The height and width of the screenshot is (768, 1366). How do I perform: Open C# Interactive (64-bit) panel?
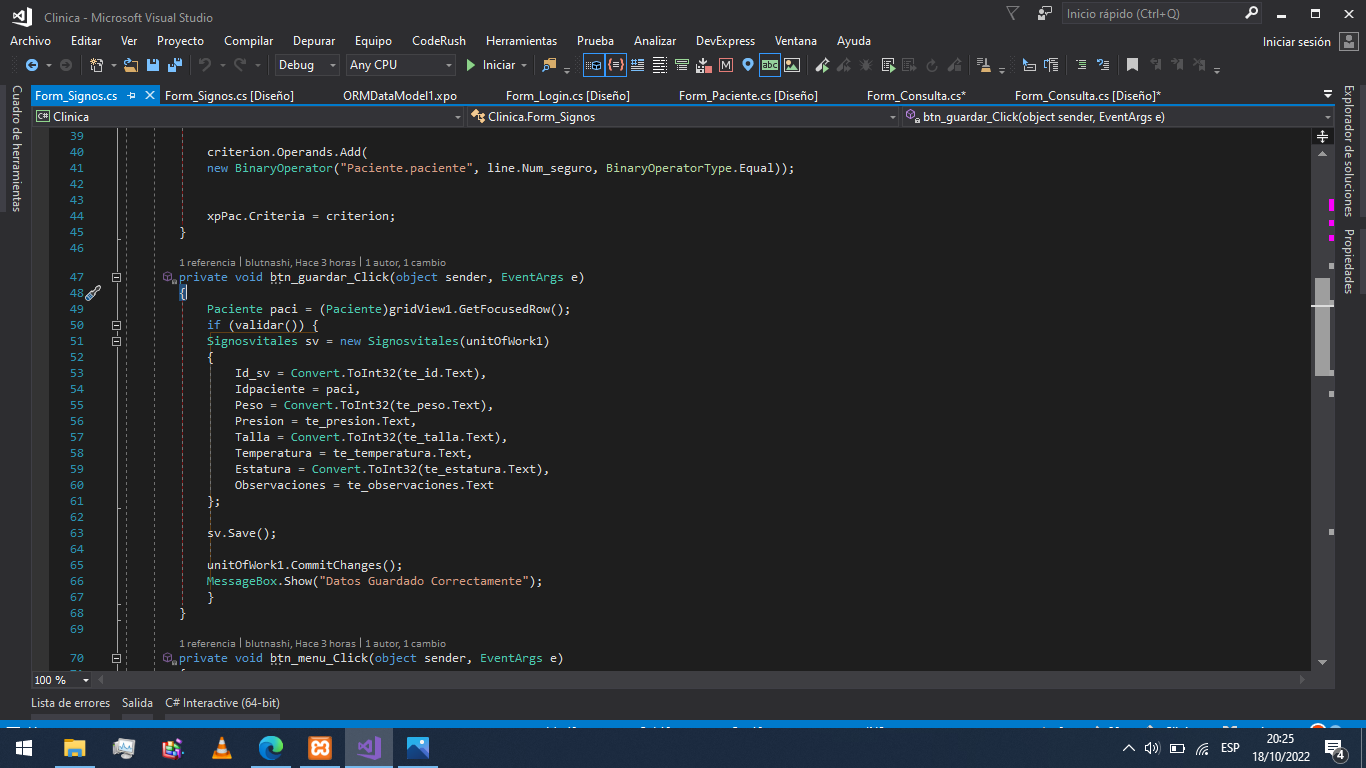point(222,703)
